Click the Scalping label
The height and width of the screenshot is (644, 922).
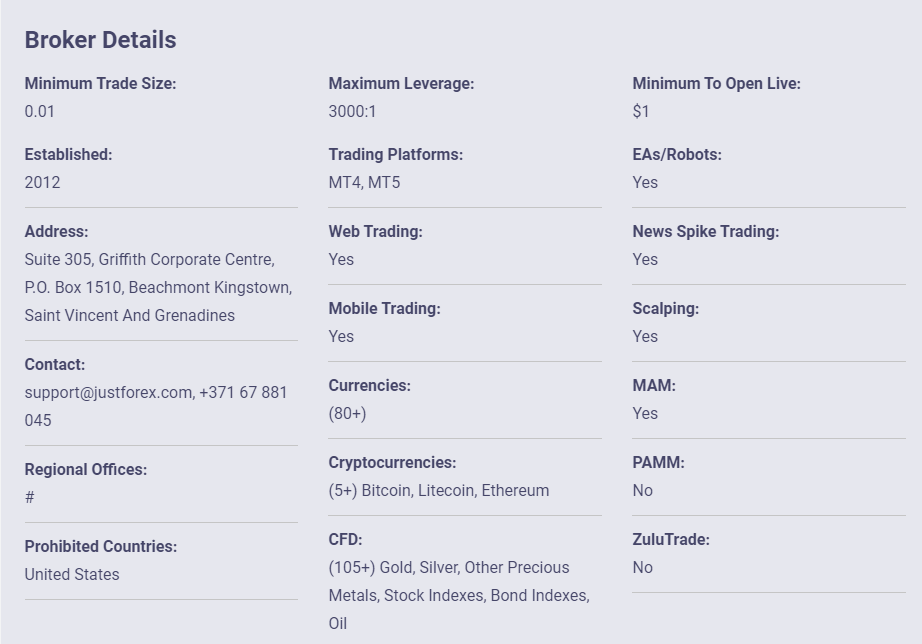point(666,309)
